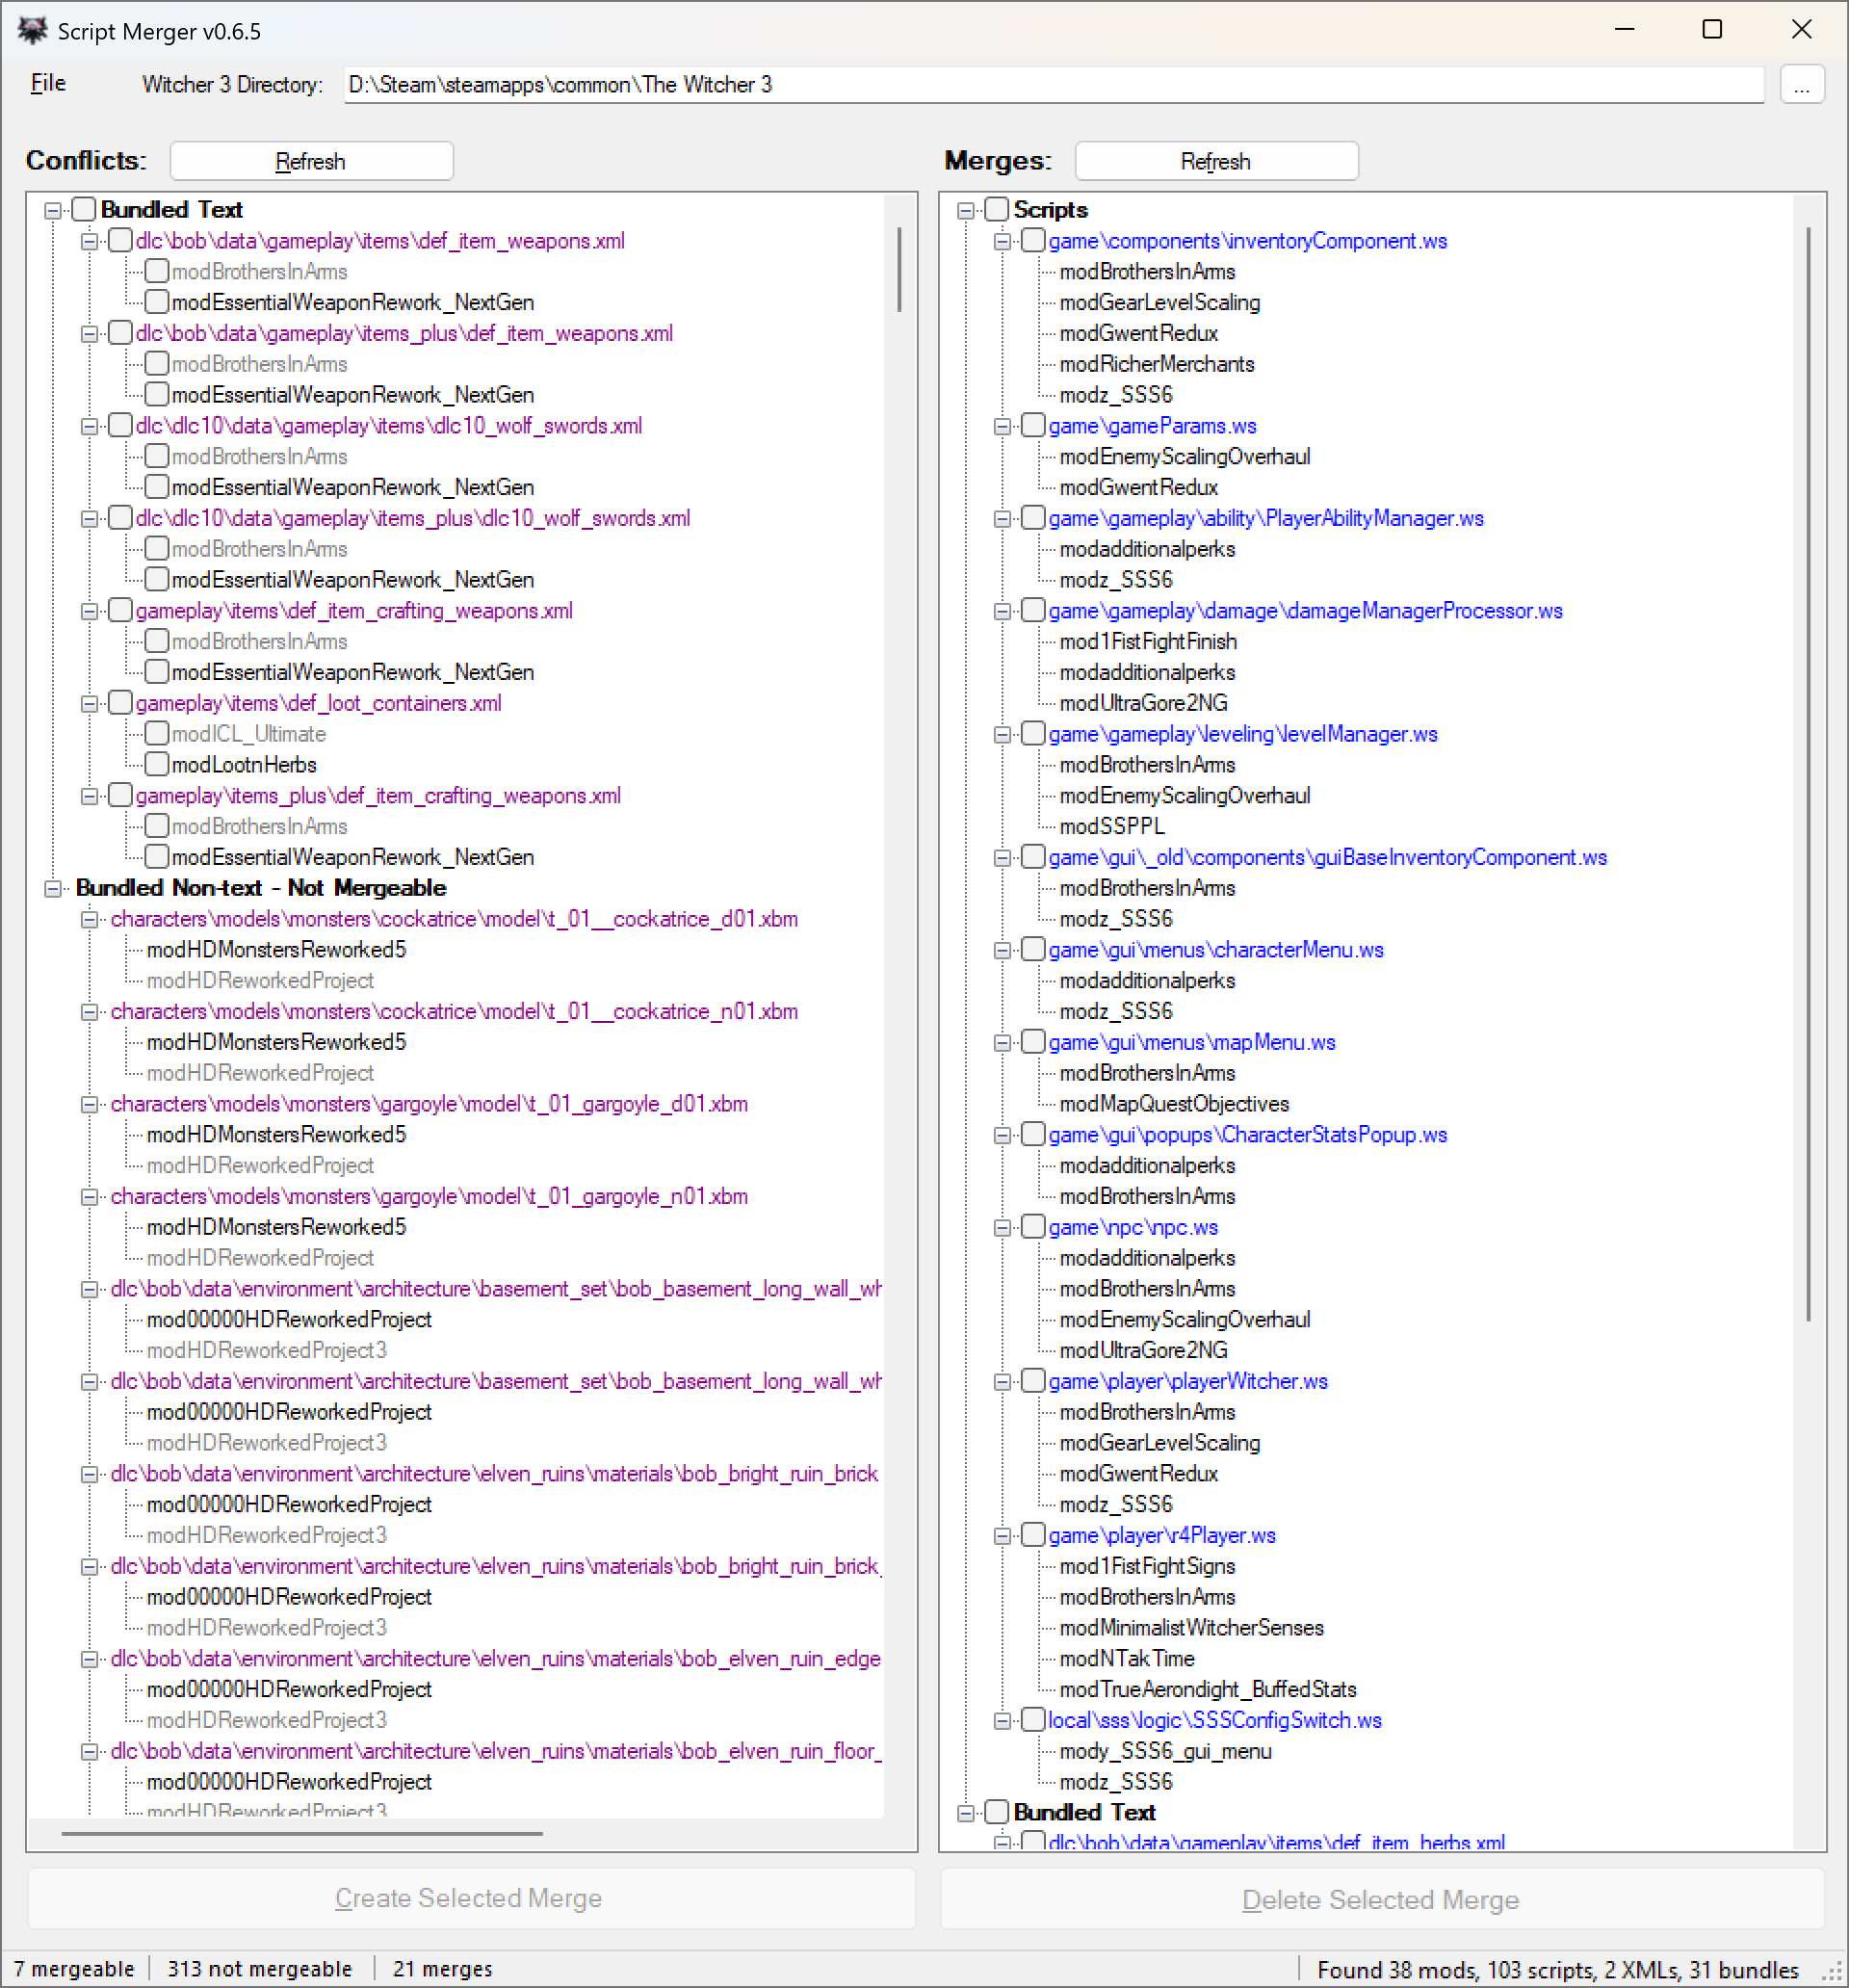Click the Witcher 3 Directory path field
The image size is (1849, 1988).
click(1052, 85)
